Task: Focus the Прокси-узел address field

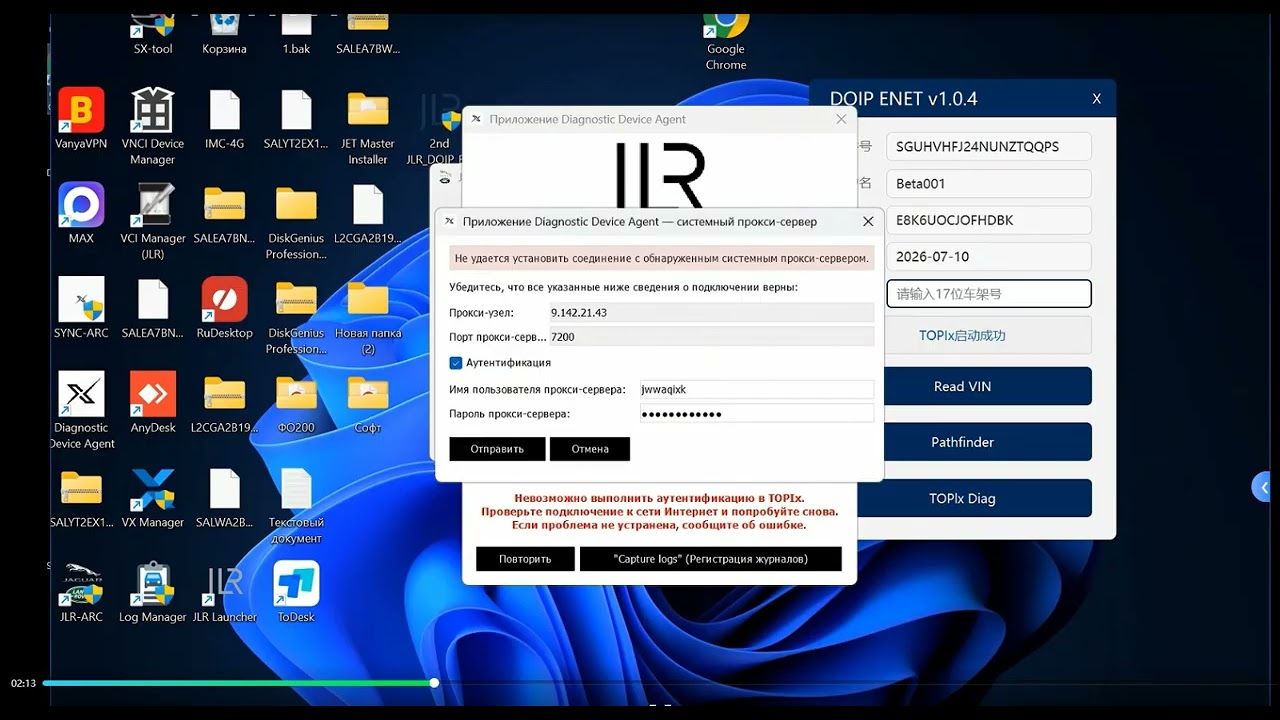Action: (x=711, y=313)
